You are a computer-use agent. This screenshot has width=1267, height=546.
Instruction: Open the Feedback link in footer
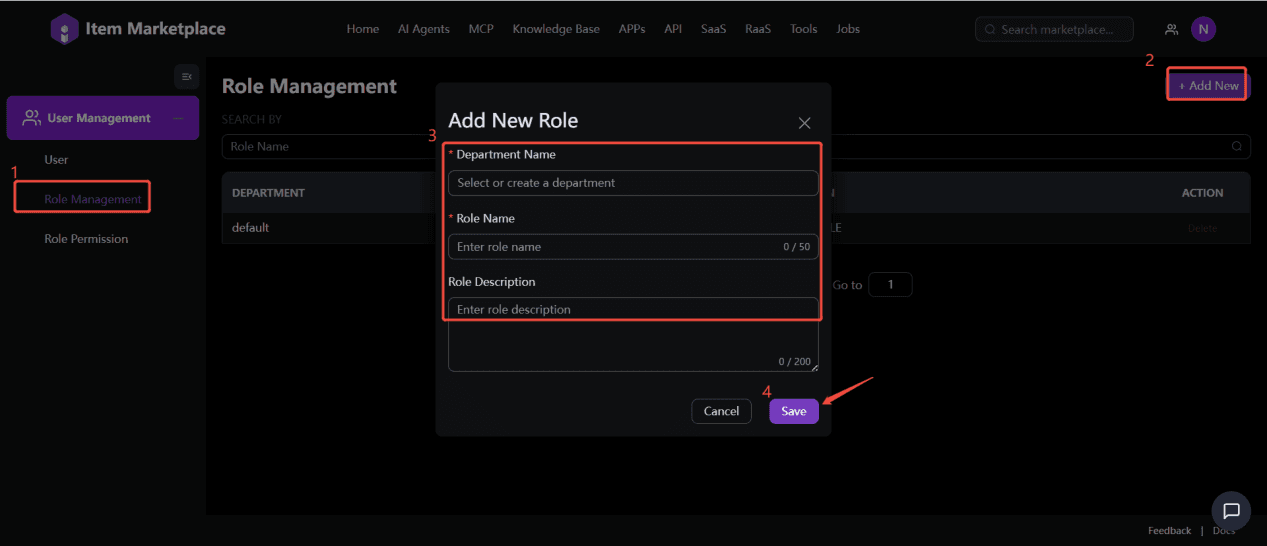point(1169,531)
